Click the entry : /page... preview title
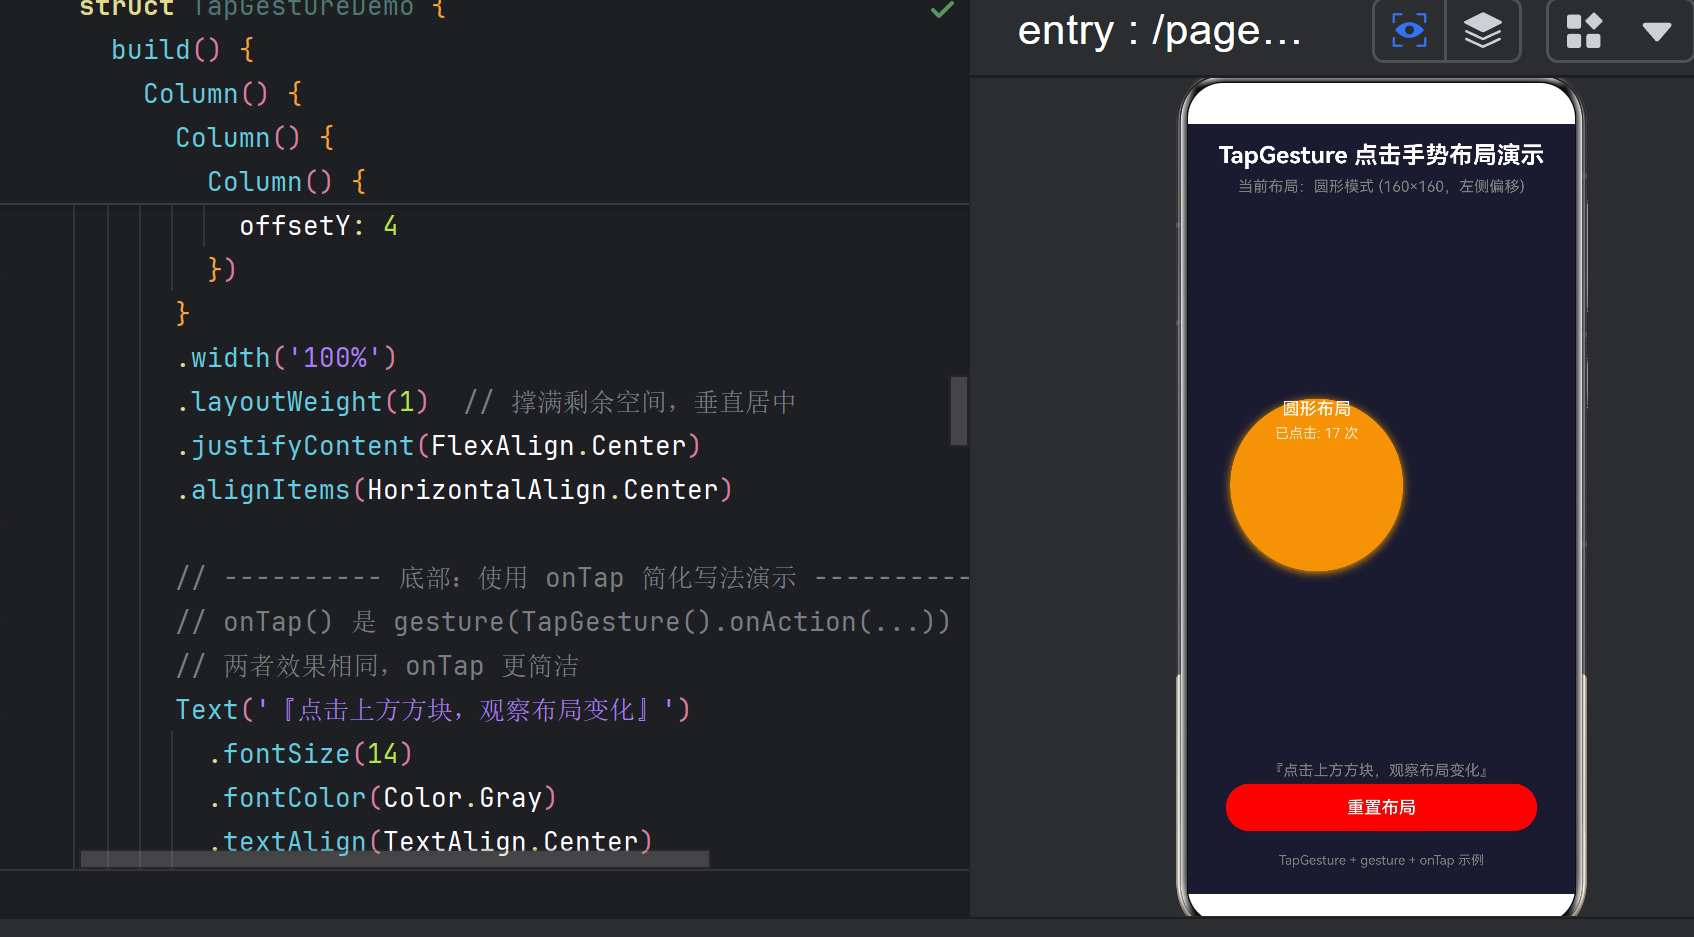Image resolution: width=1694 pixels, height=937 pixels. tap(1160, 31)
